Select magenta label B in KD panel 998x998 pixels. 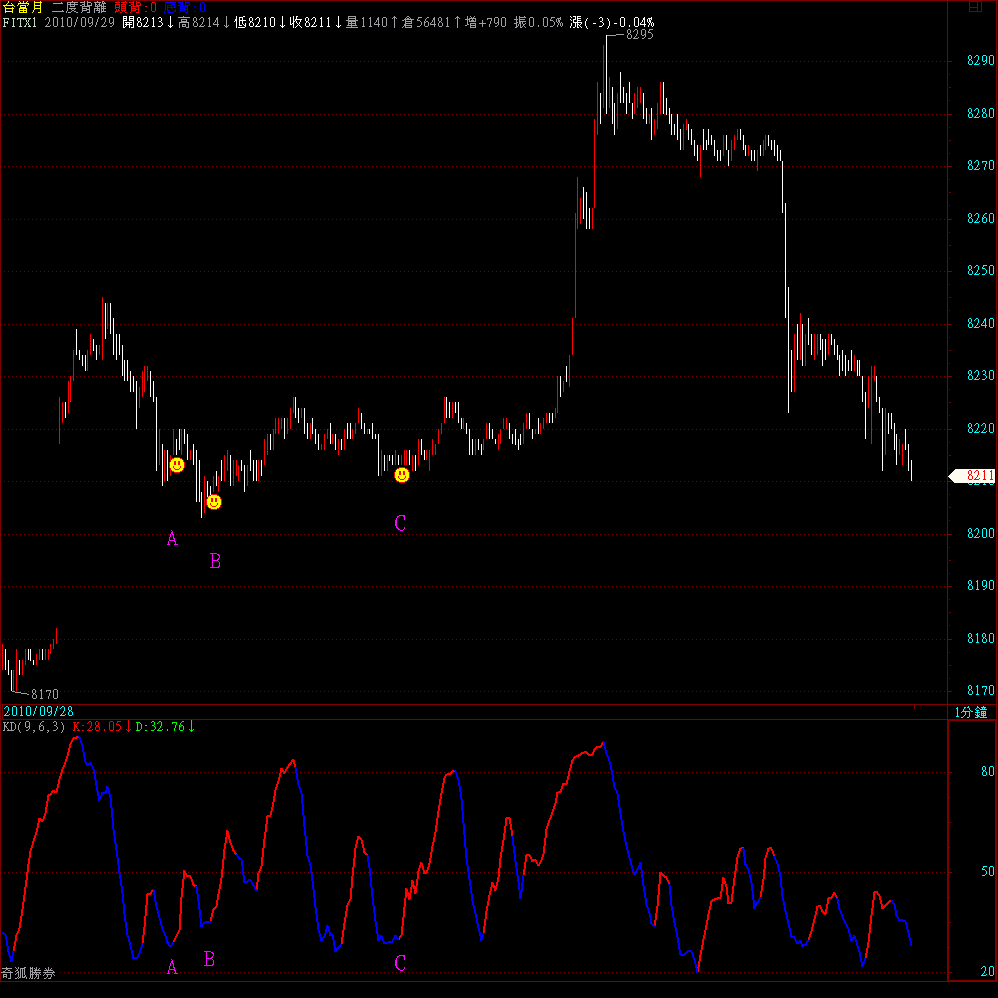coord(209,958)
